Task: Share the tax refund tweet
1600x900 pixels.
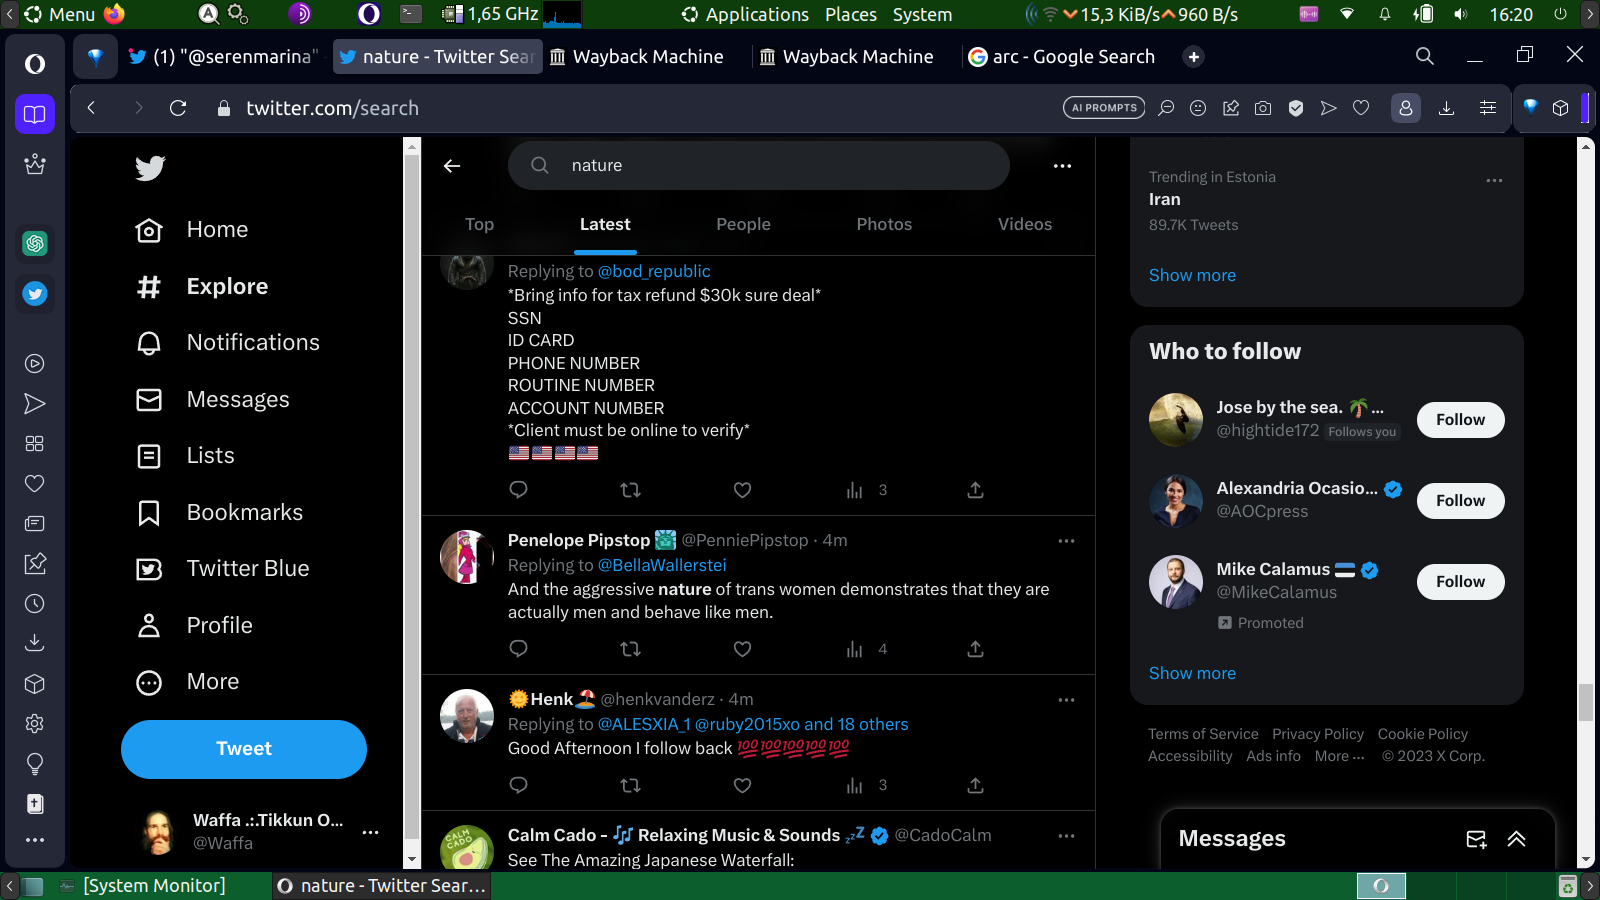Action: click(975, 490)
